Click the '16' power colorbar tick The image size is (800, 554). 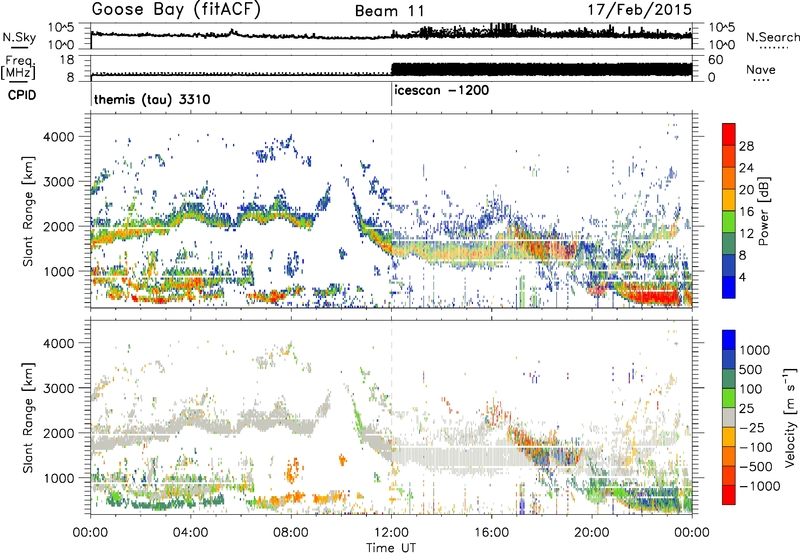pos(746,212)
